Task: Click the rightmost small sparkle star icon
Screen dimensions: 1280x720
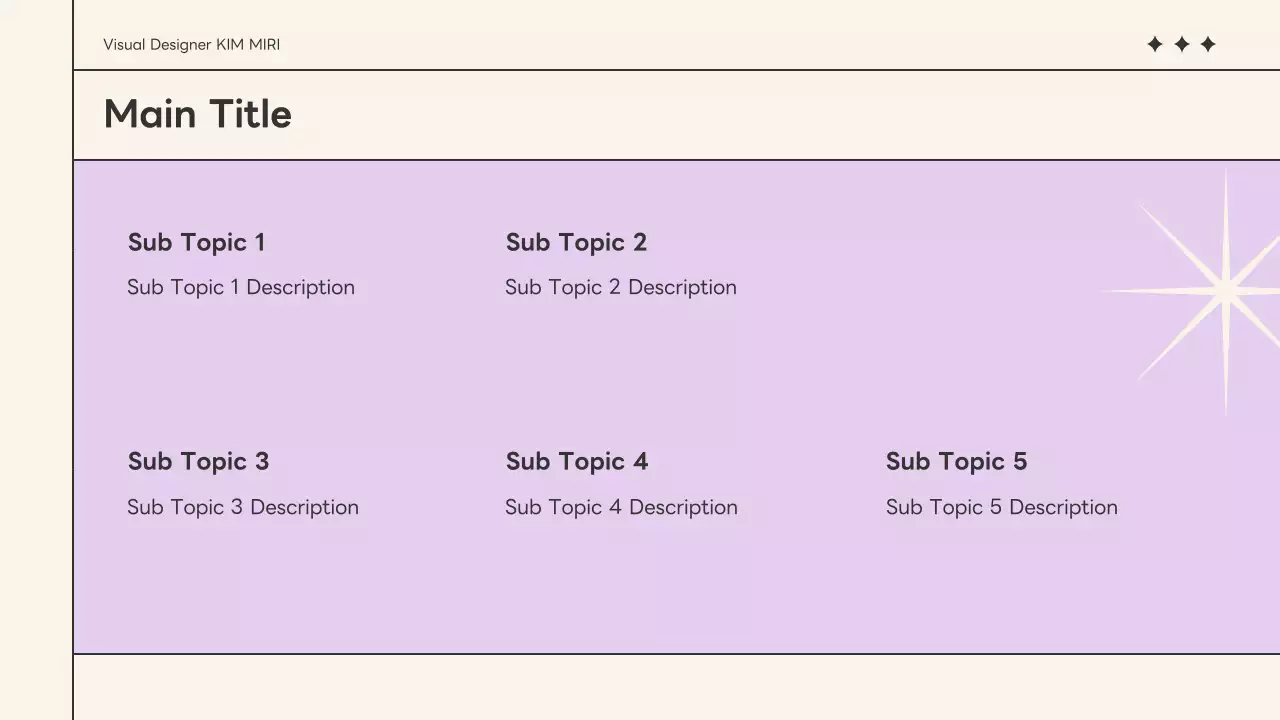Action: coord(1208,44)
